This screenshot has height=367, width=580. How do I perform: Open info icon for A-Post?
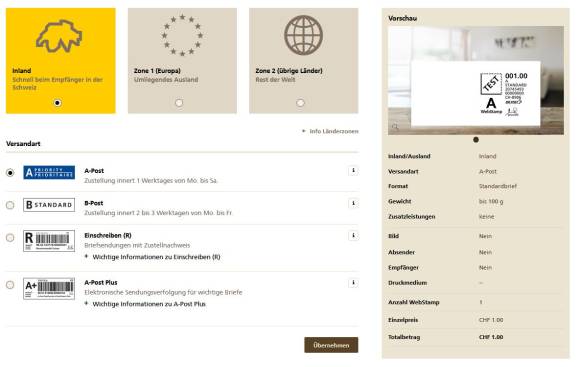point(353,171)
